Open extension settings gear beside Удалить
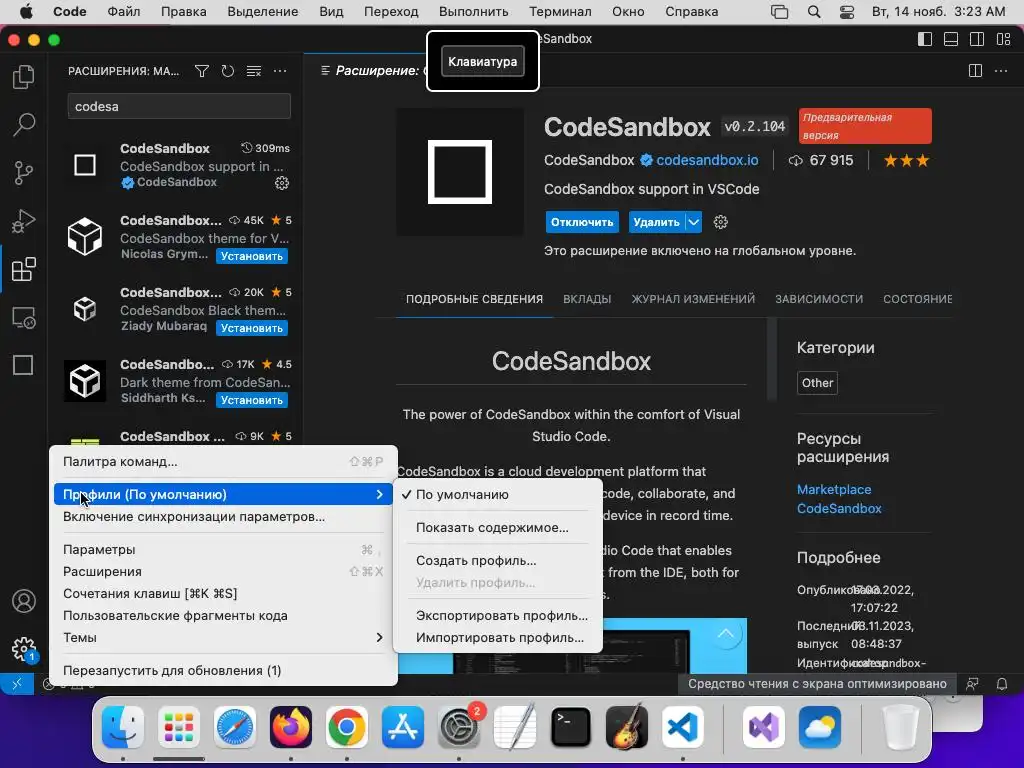The height and width of the screenshot is (768, 1024). coord(720,222)
